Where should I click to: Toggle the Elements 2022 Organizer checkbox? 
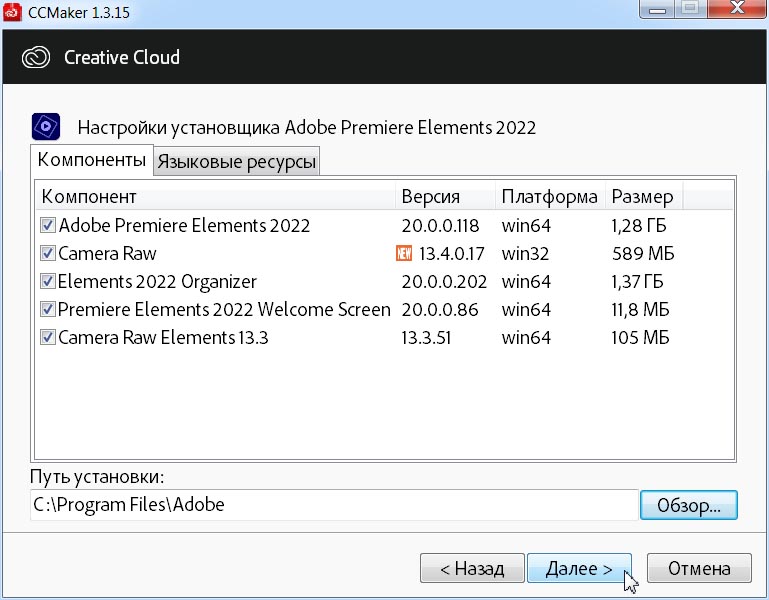[x=48, y=281]
